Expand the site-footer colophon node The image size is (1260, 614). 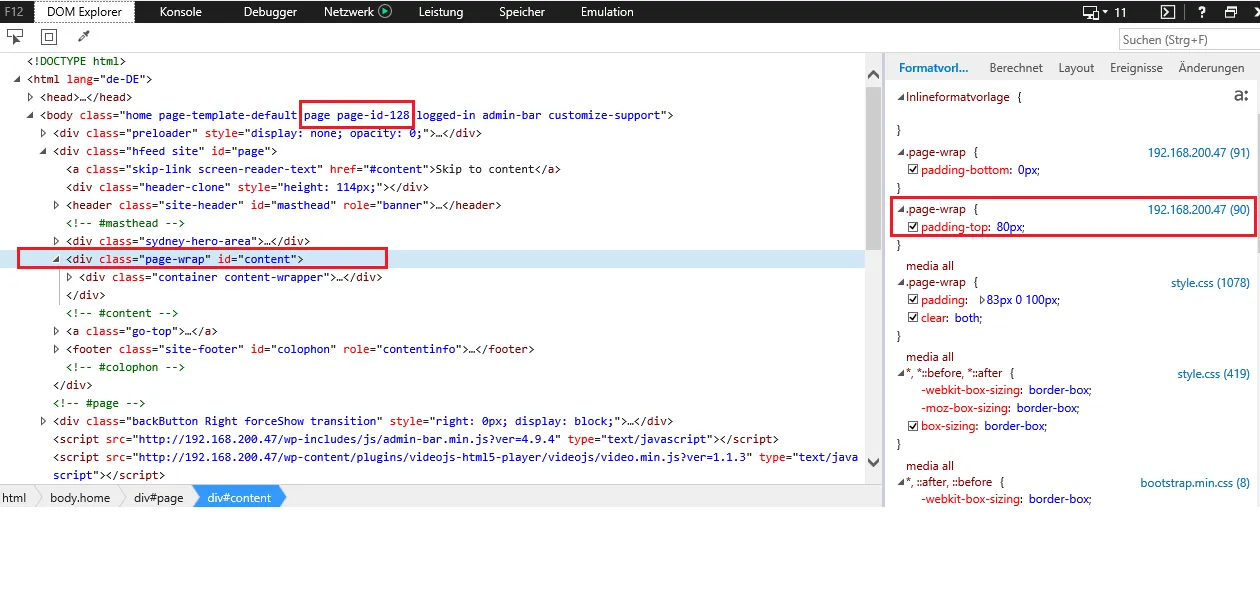point(57,349)
